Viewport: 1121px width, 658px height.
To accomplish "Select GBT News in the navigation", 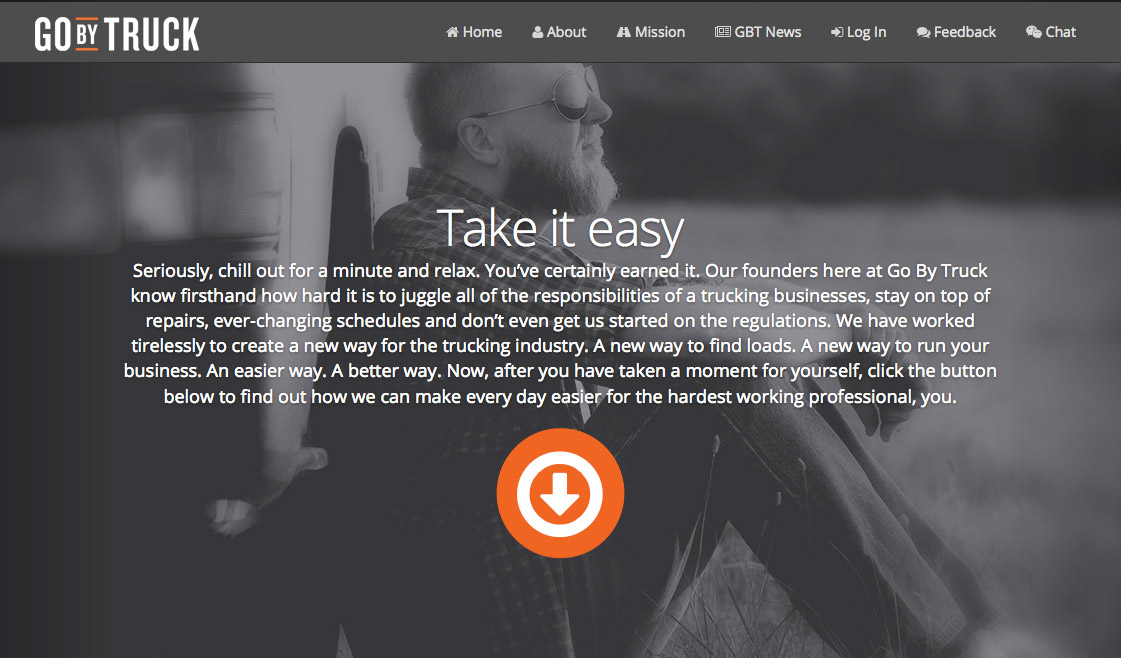I will 758,32.
